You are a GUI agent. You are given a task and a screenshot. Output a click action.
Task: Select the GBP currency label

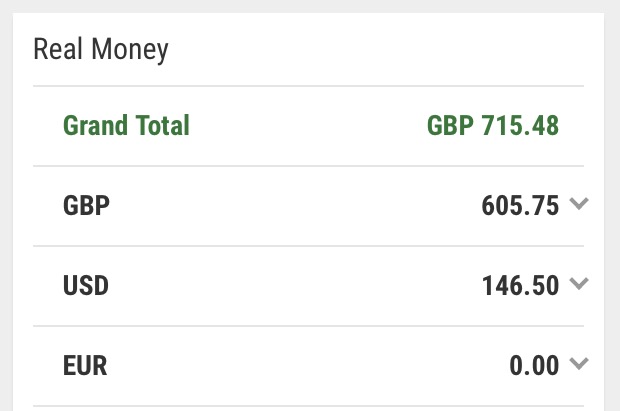coord(86,206)
